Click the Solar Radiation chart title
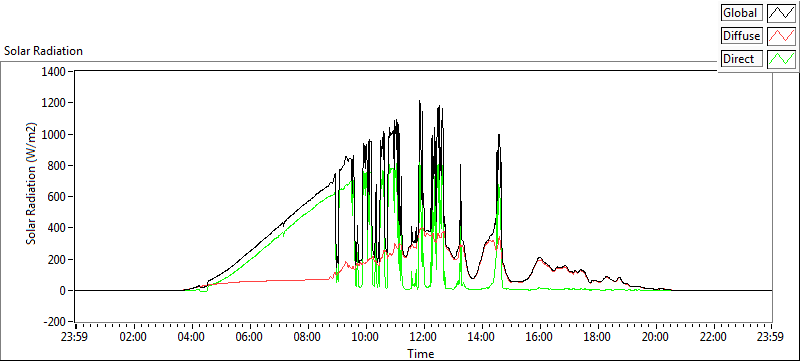This screenshot has height=361, width=800. click(43, 51)
